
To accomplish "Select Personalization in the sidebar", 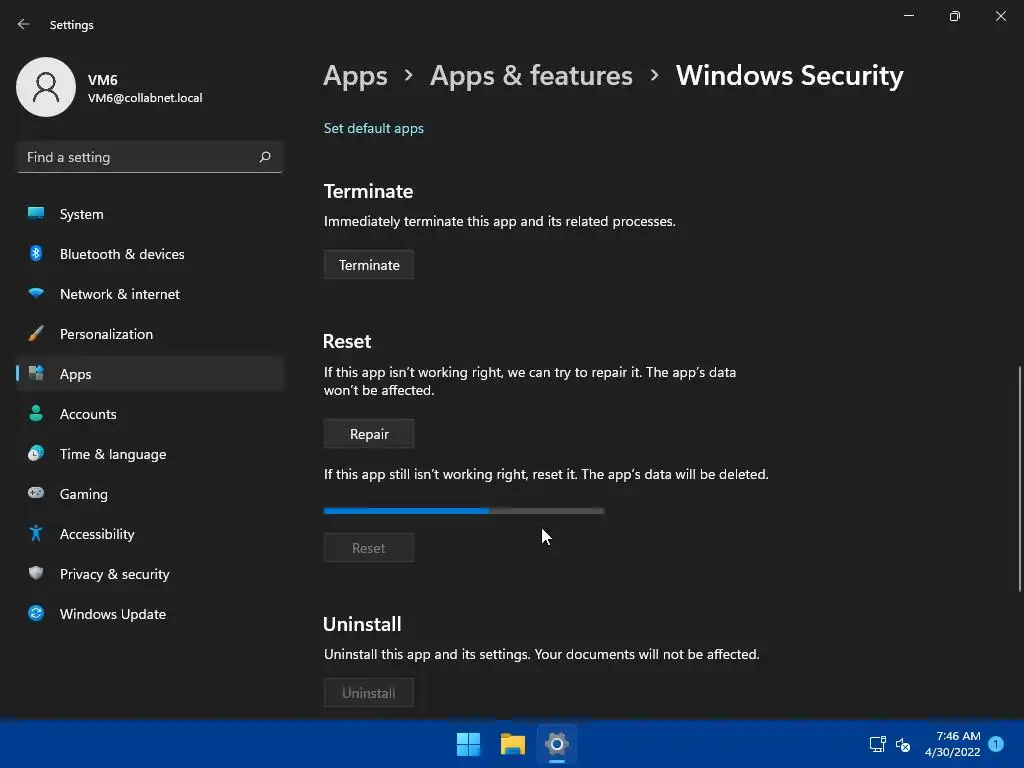I will click(x=151, y=334).
